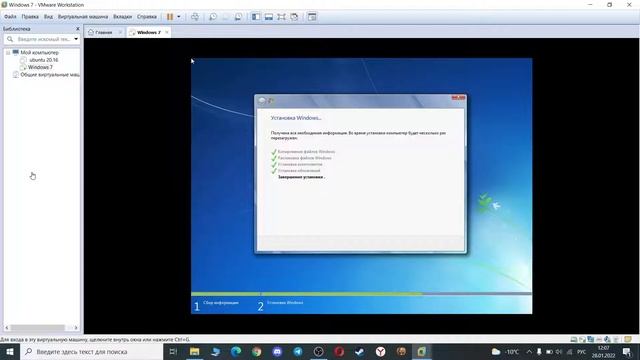This screenshot has height=360, width=640.
Task: Click the pause virtual machine icon
Action: pos(170,17)
